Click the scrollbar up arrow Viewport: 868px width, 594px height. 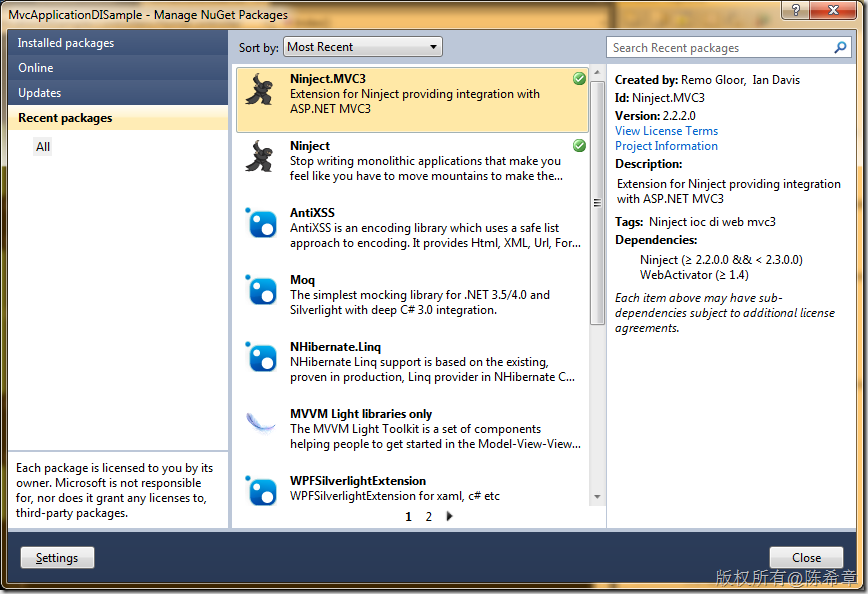pos(597,73)
